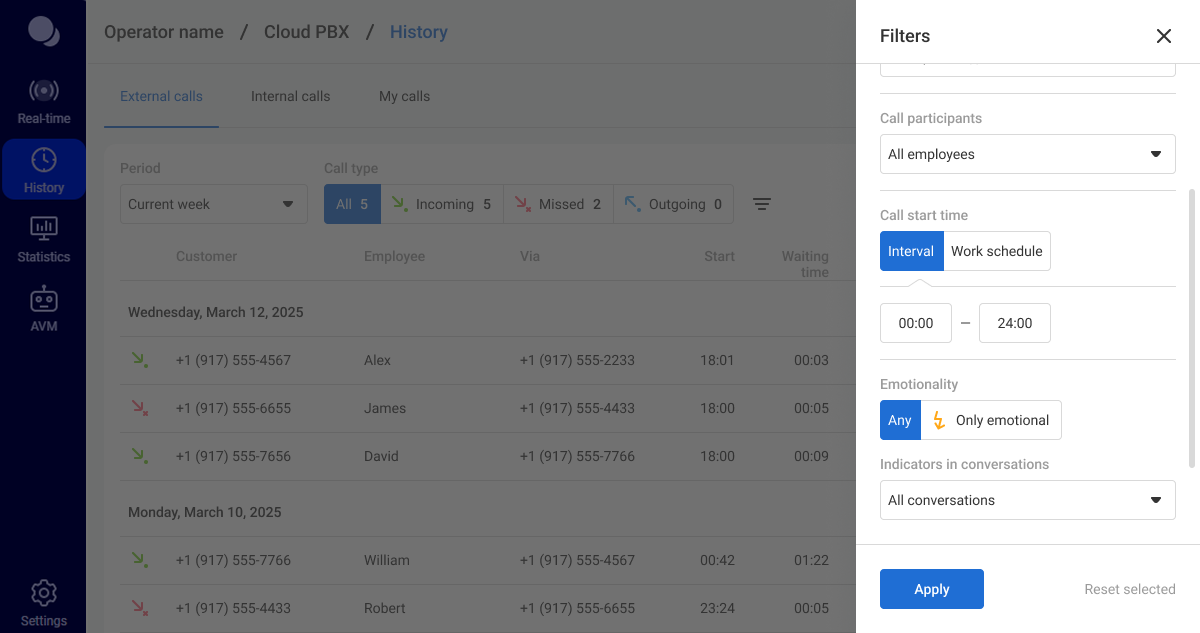This screenshot has height=633, width=1200.
Task: Go to Cloud PBX breadcrumb
Action: click(307, 32)
